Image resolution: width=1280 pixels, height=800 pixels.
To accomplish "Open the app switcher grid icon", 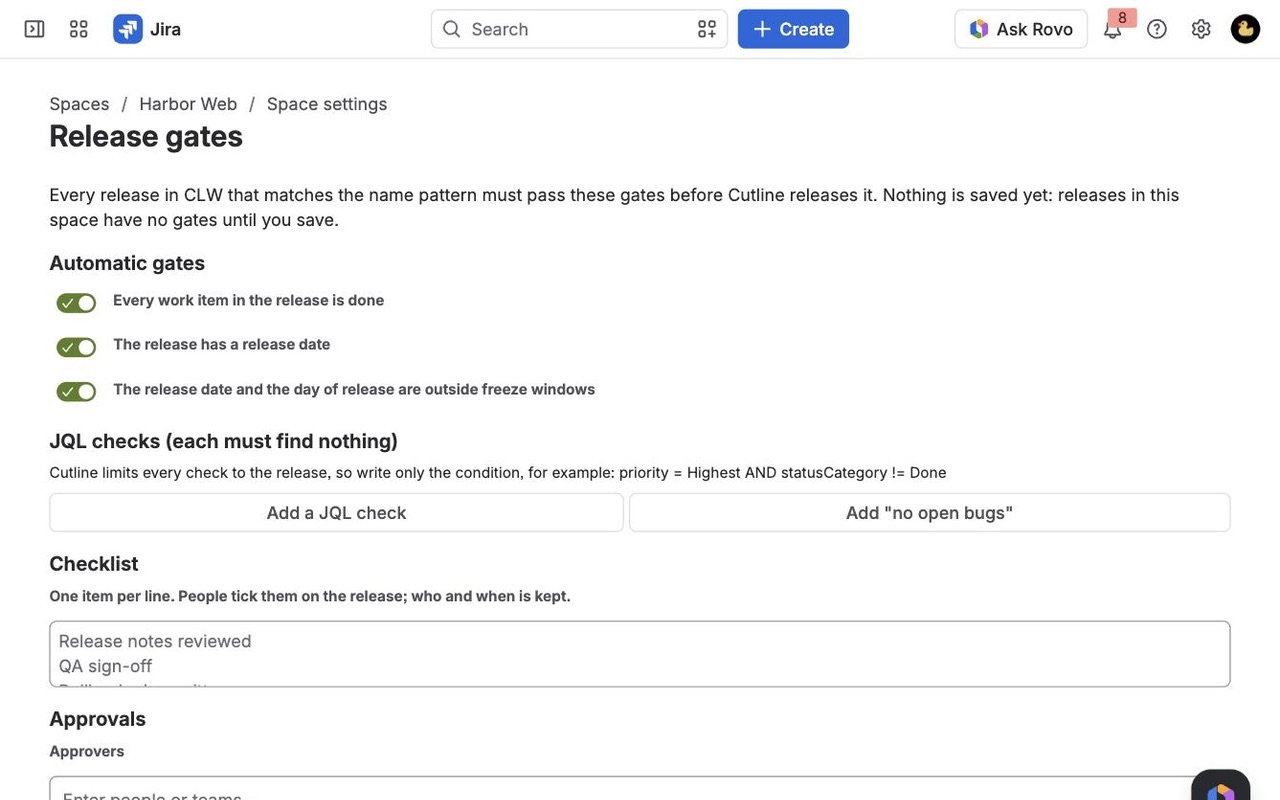I will pyautogui.click(x=79, y=29).
